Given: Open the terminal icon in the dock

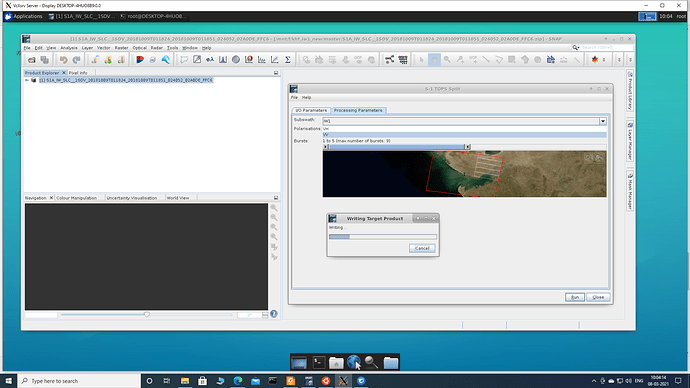Looking at the screenshot, I should (319, 362).
